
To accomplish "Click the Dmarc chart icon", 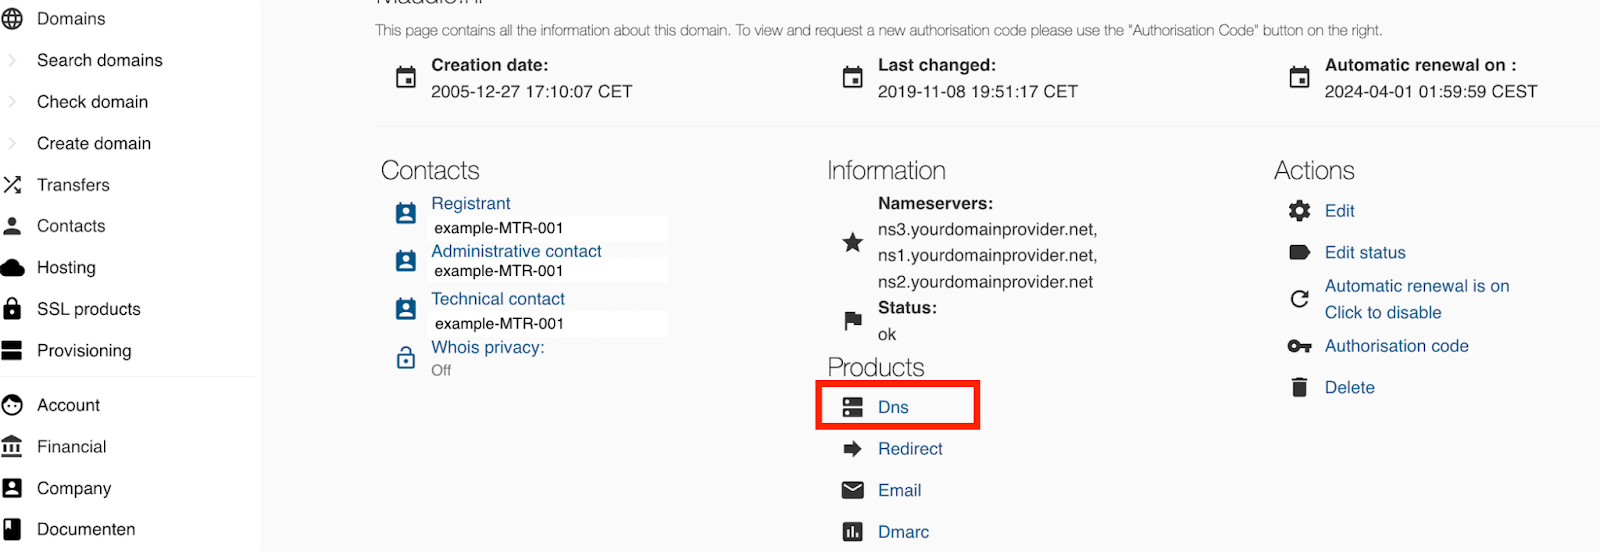I will click(x=852, y=532).
